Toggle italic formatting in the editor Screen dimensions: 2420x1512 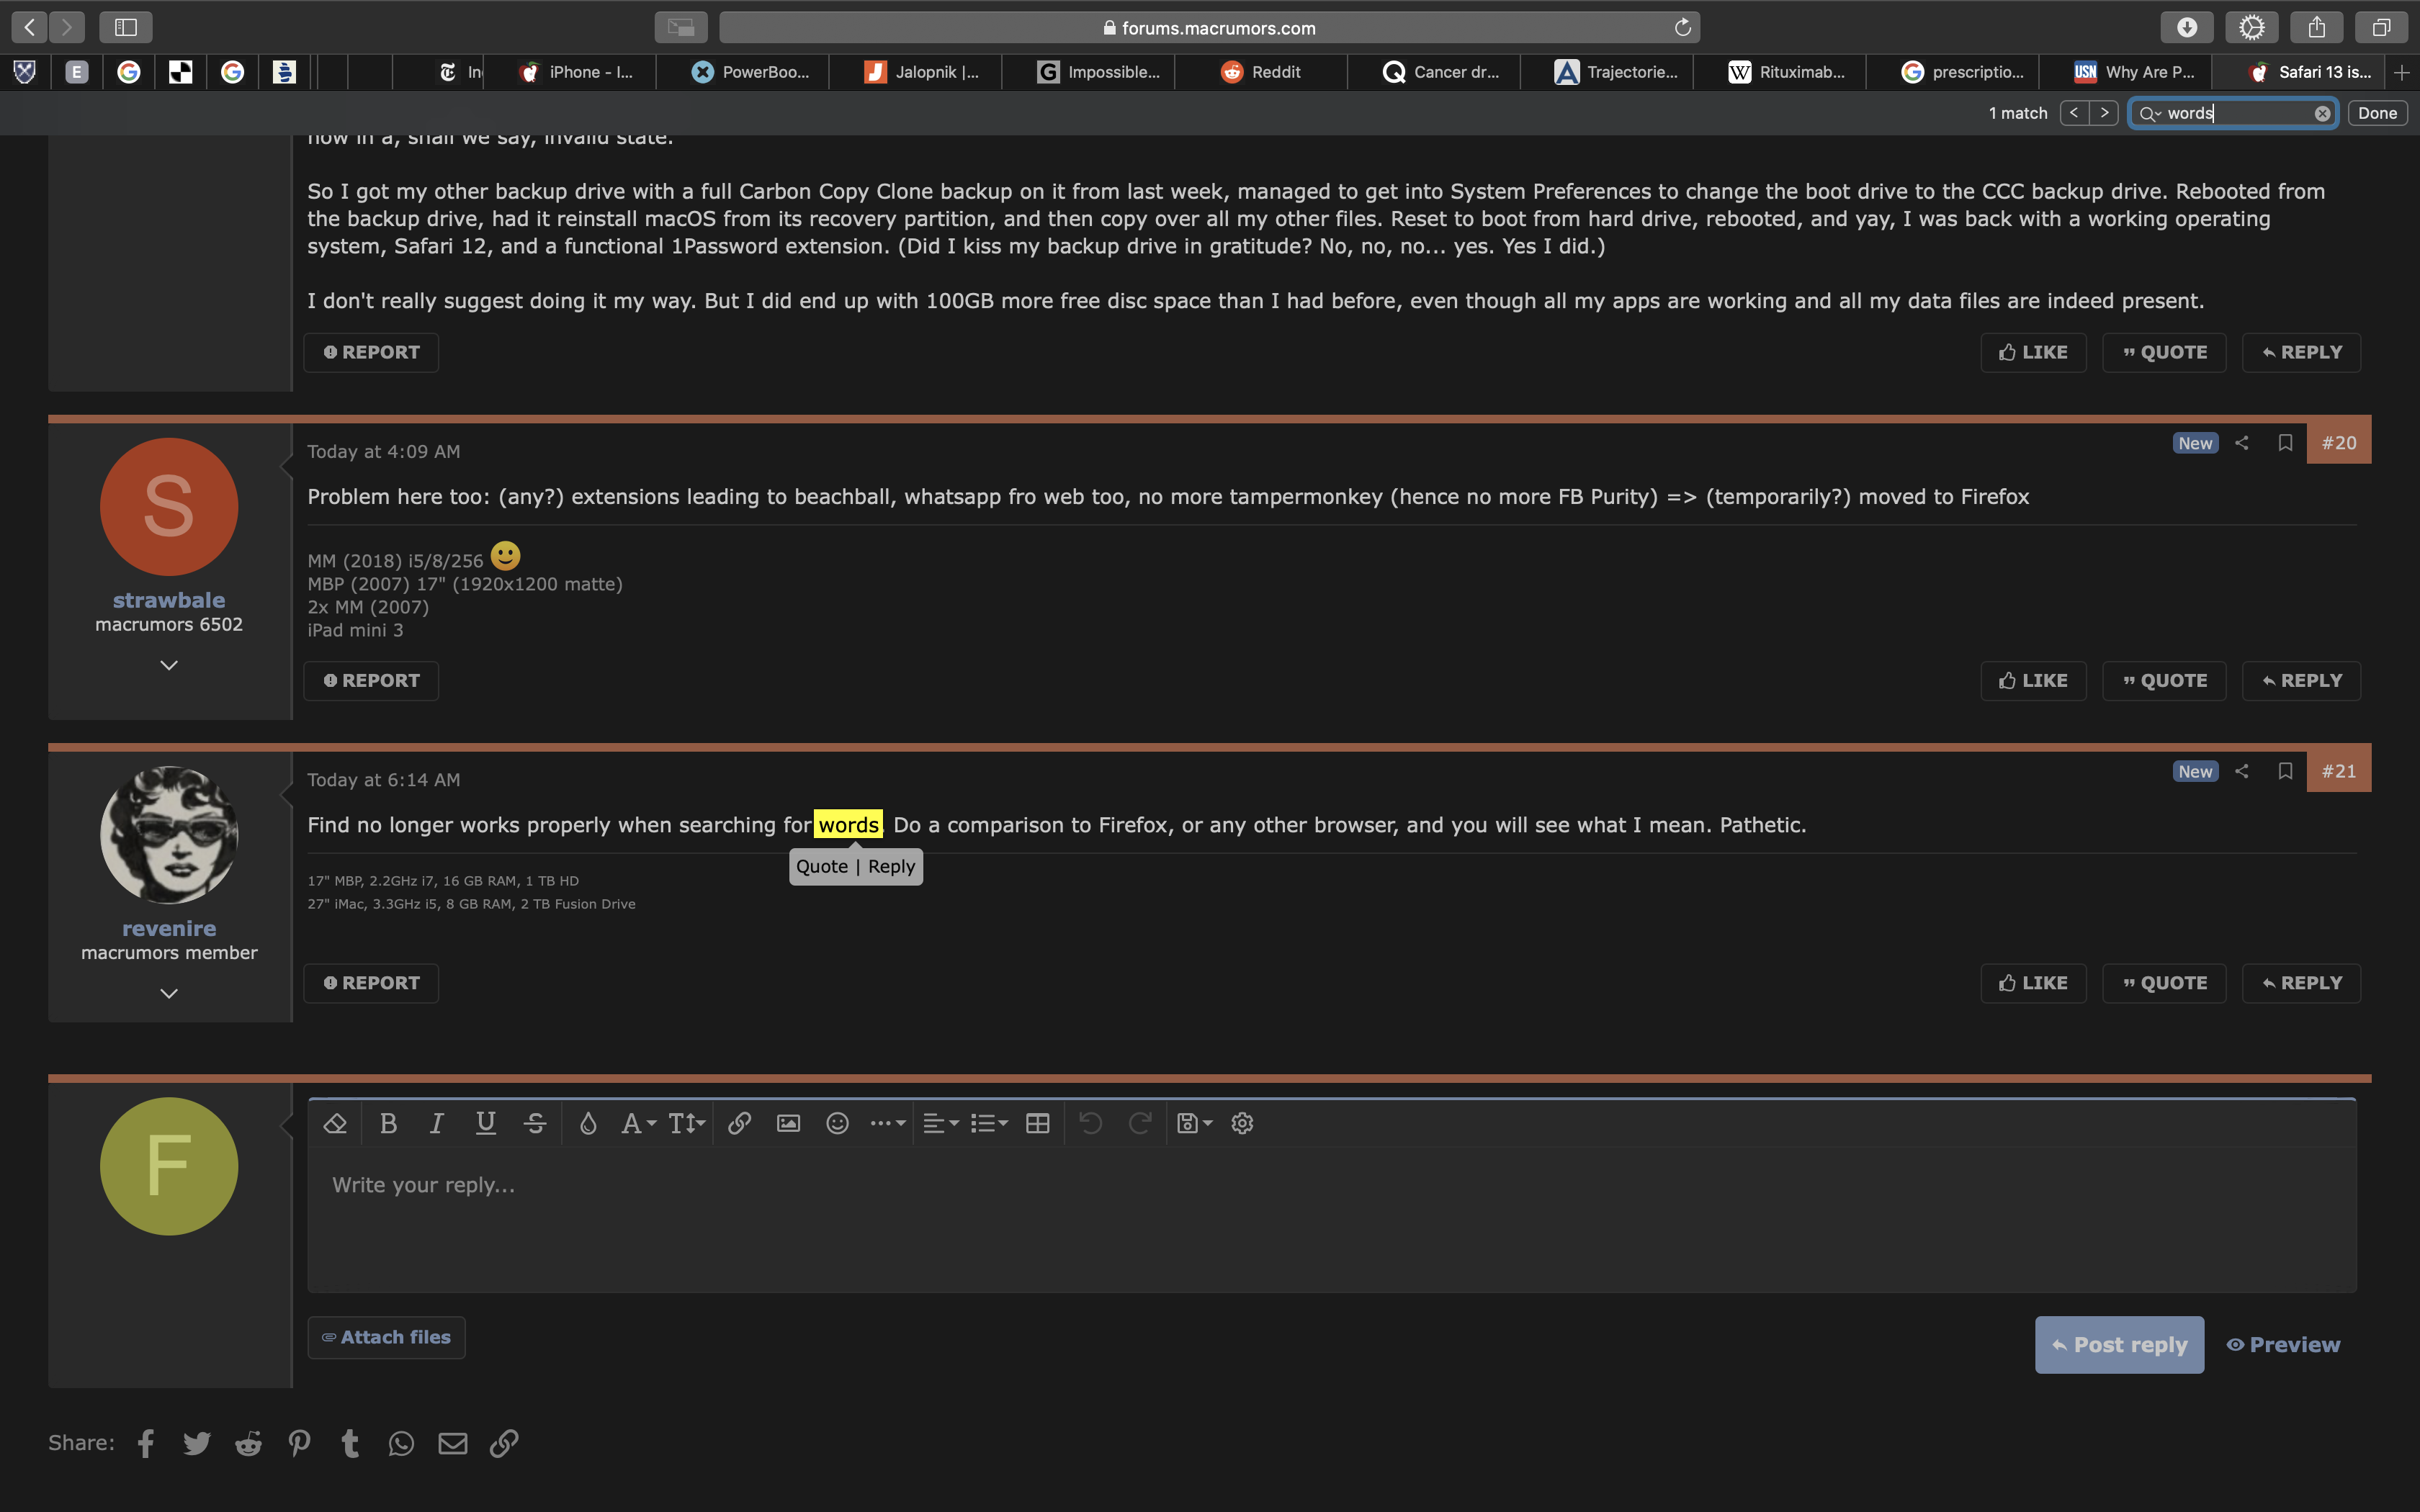437,1123
